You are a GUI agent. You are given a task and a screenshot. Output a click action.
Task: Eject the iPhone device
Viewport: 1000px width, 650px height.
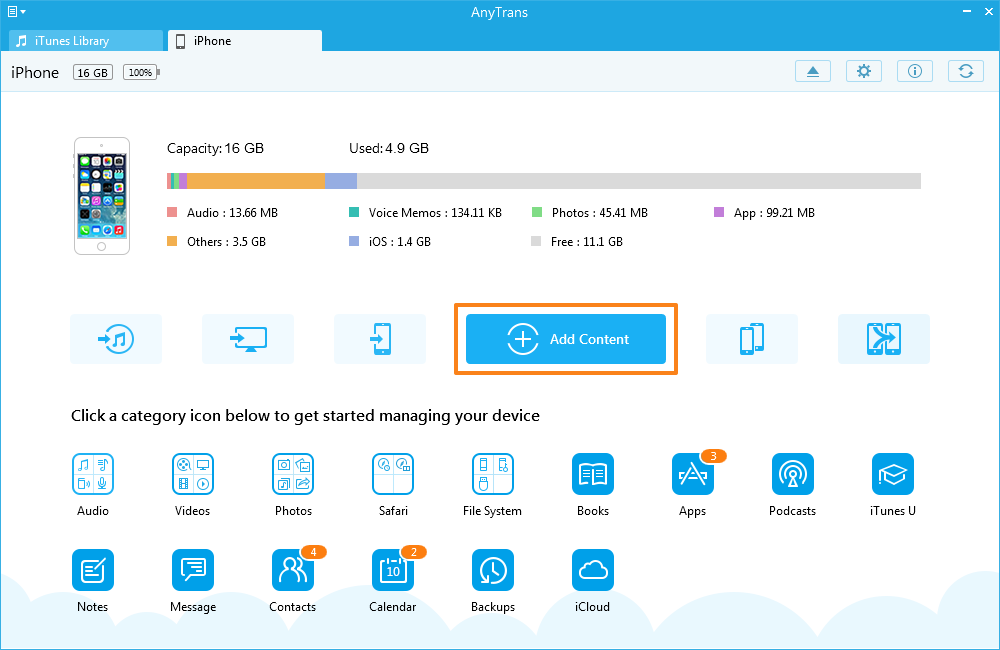click(813, 71)
